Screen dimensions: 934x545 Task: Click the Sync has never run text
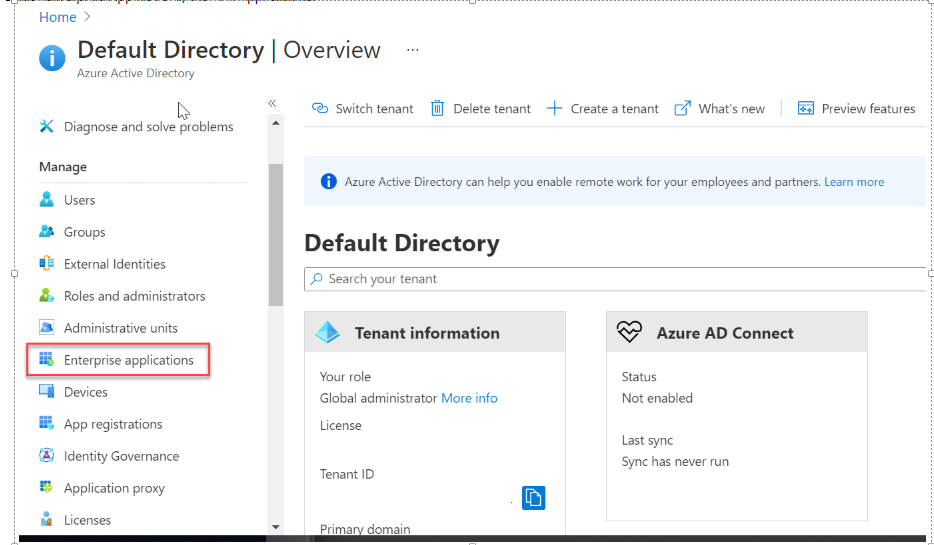675,462
